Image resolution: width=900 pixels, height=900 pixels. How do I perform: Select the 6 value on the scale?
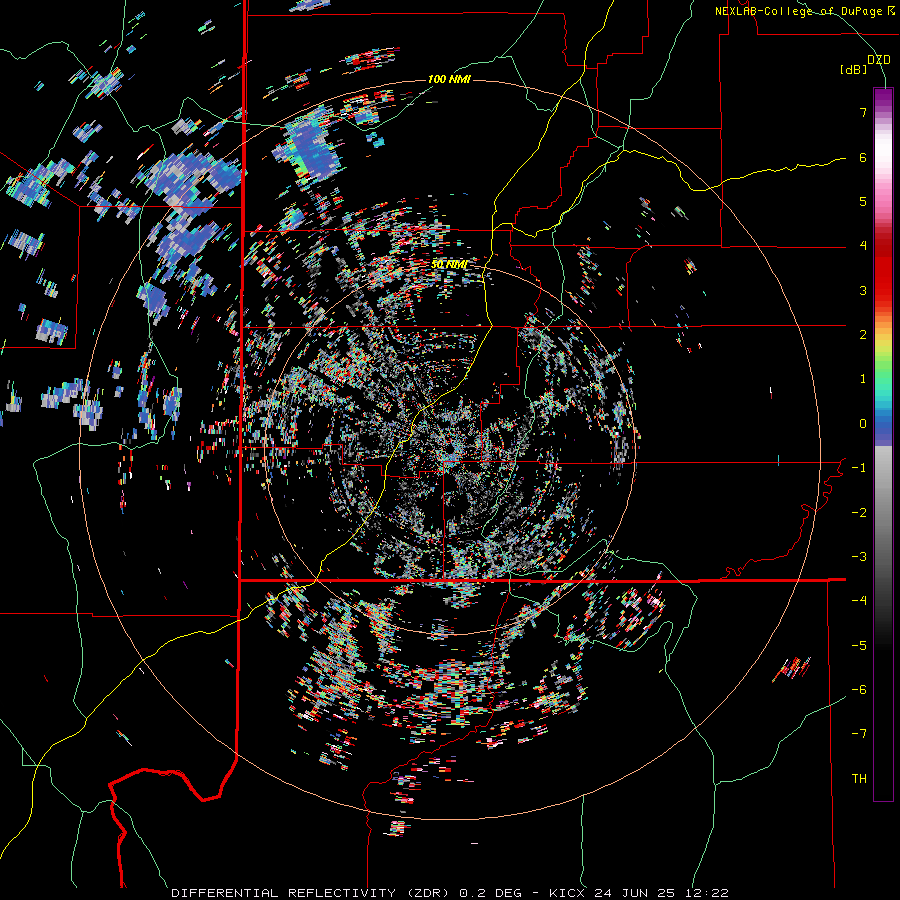(863, 157)
